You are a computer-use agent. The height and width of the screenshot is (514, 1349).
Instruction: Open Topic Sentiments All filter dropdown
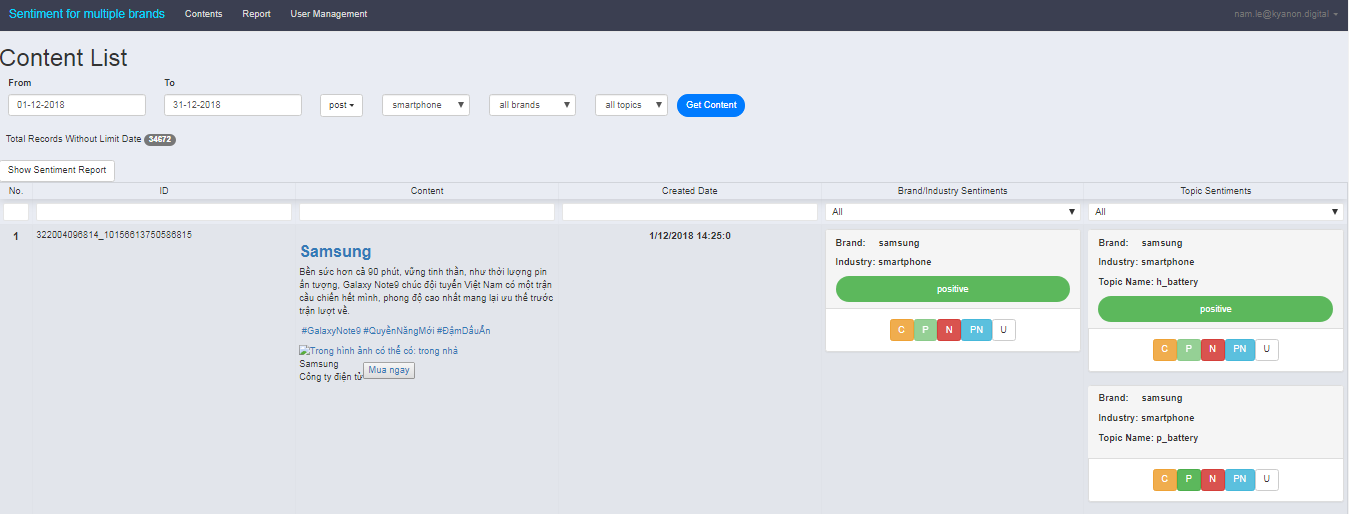[1216, 212]
